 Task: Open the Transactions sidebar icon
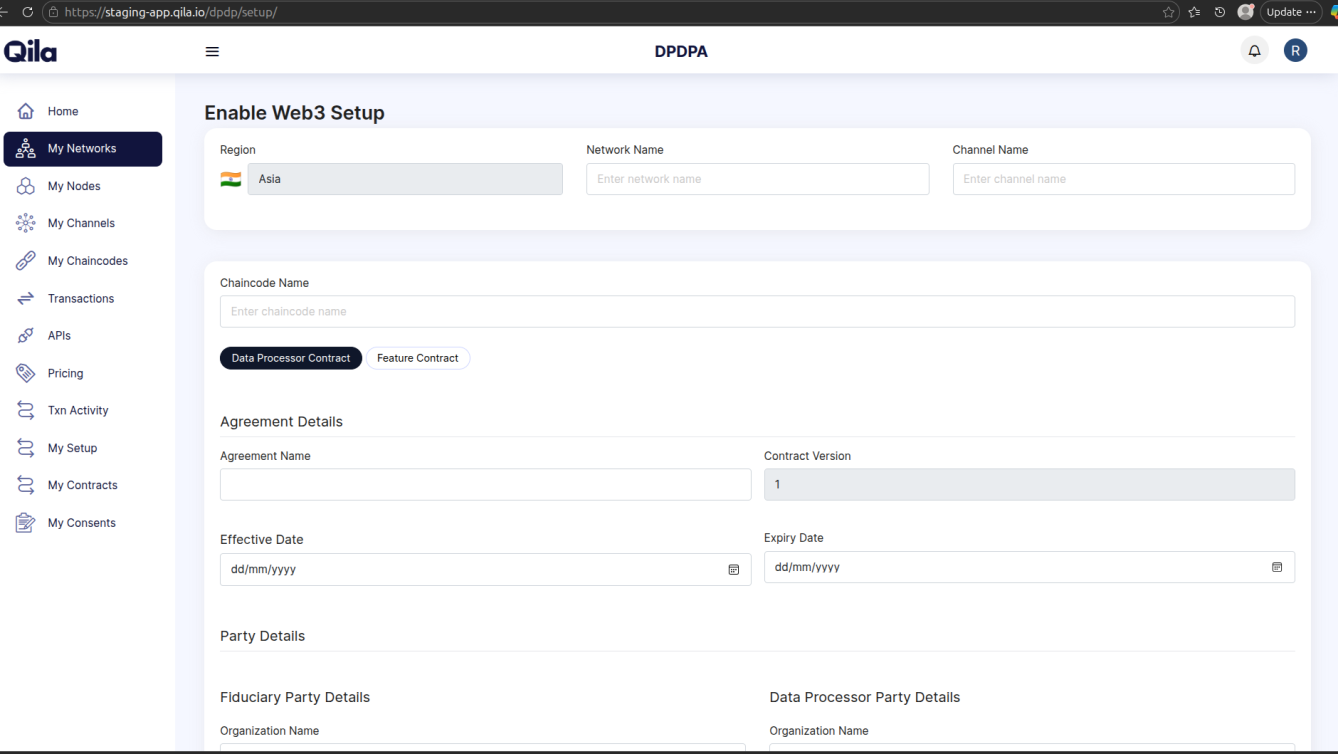pos(25,298)
